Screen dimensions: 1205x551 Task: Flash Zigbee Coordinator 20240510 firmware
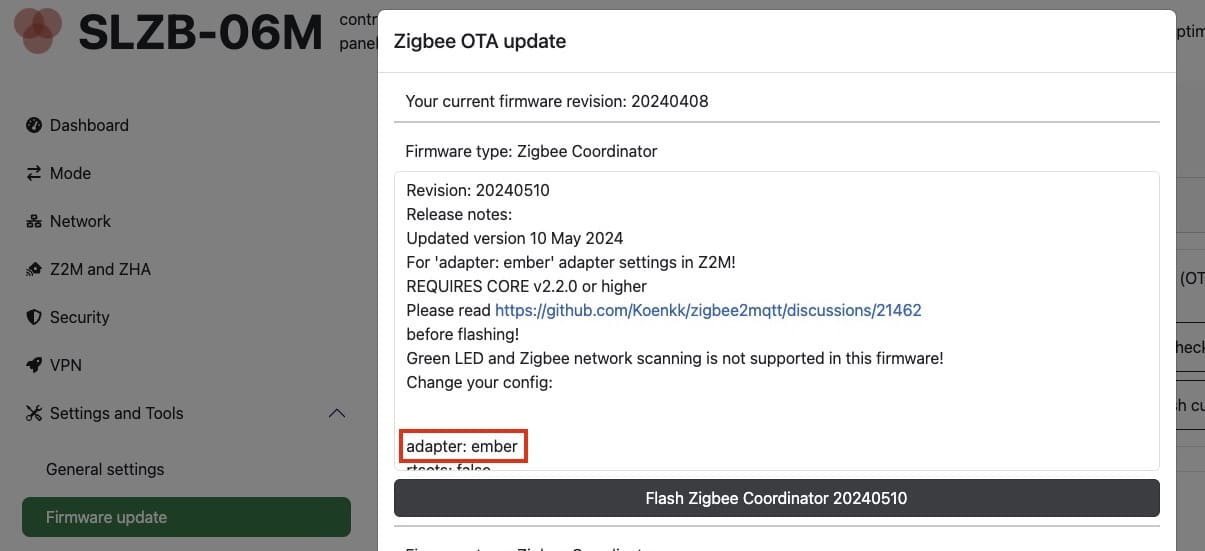776,498
